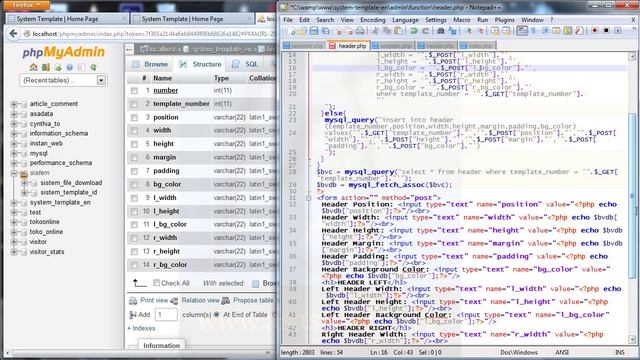Expand the information_schema database node
Viewport: 640px width, 360px height.
coord(14,133)
